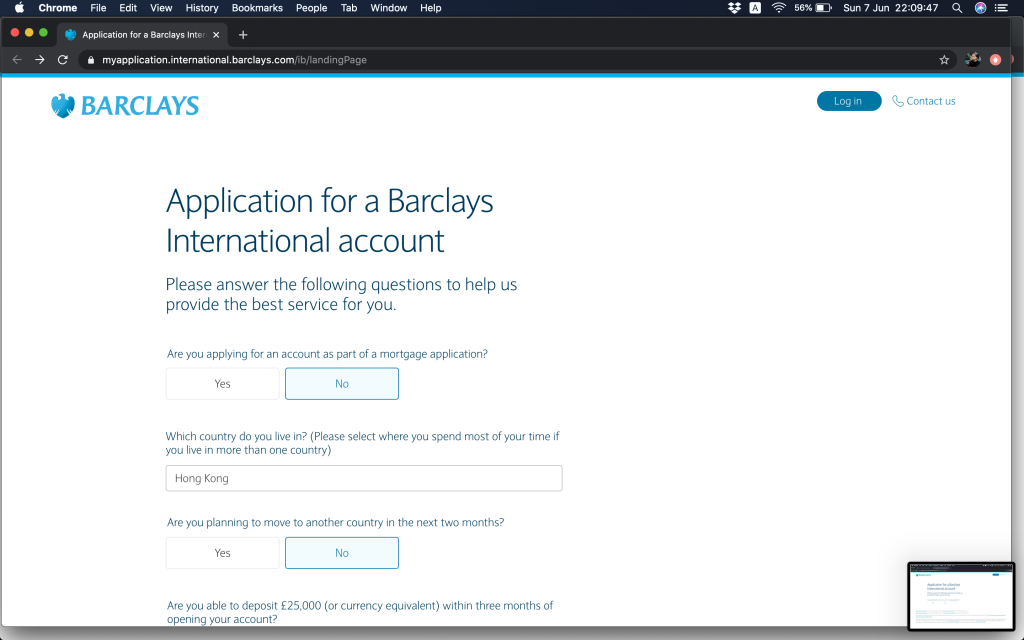Choose Yes for planning to move country

click(x=222, y=553)
